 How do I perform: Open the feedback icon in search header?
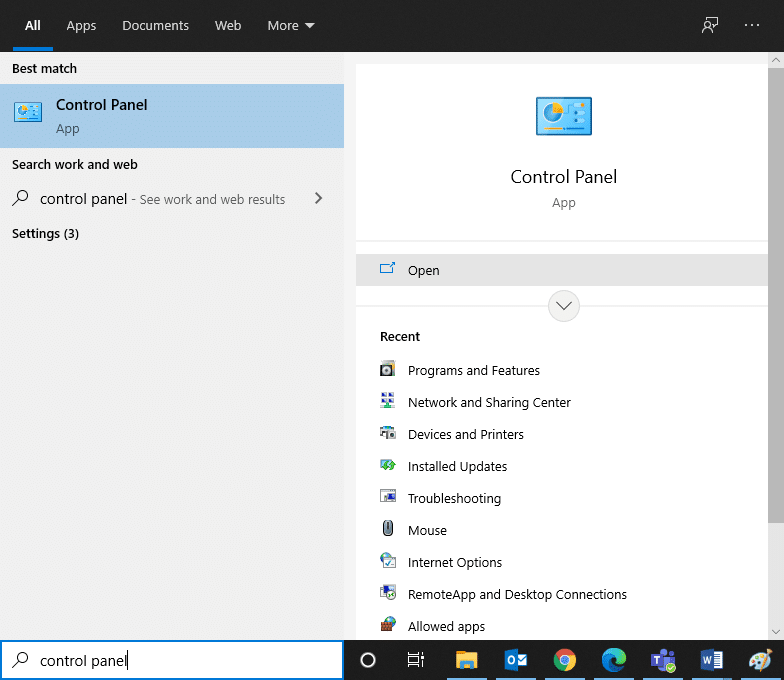(x=710, y=26)
